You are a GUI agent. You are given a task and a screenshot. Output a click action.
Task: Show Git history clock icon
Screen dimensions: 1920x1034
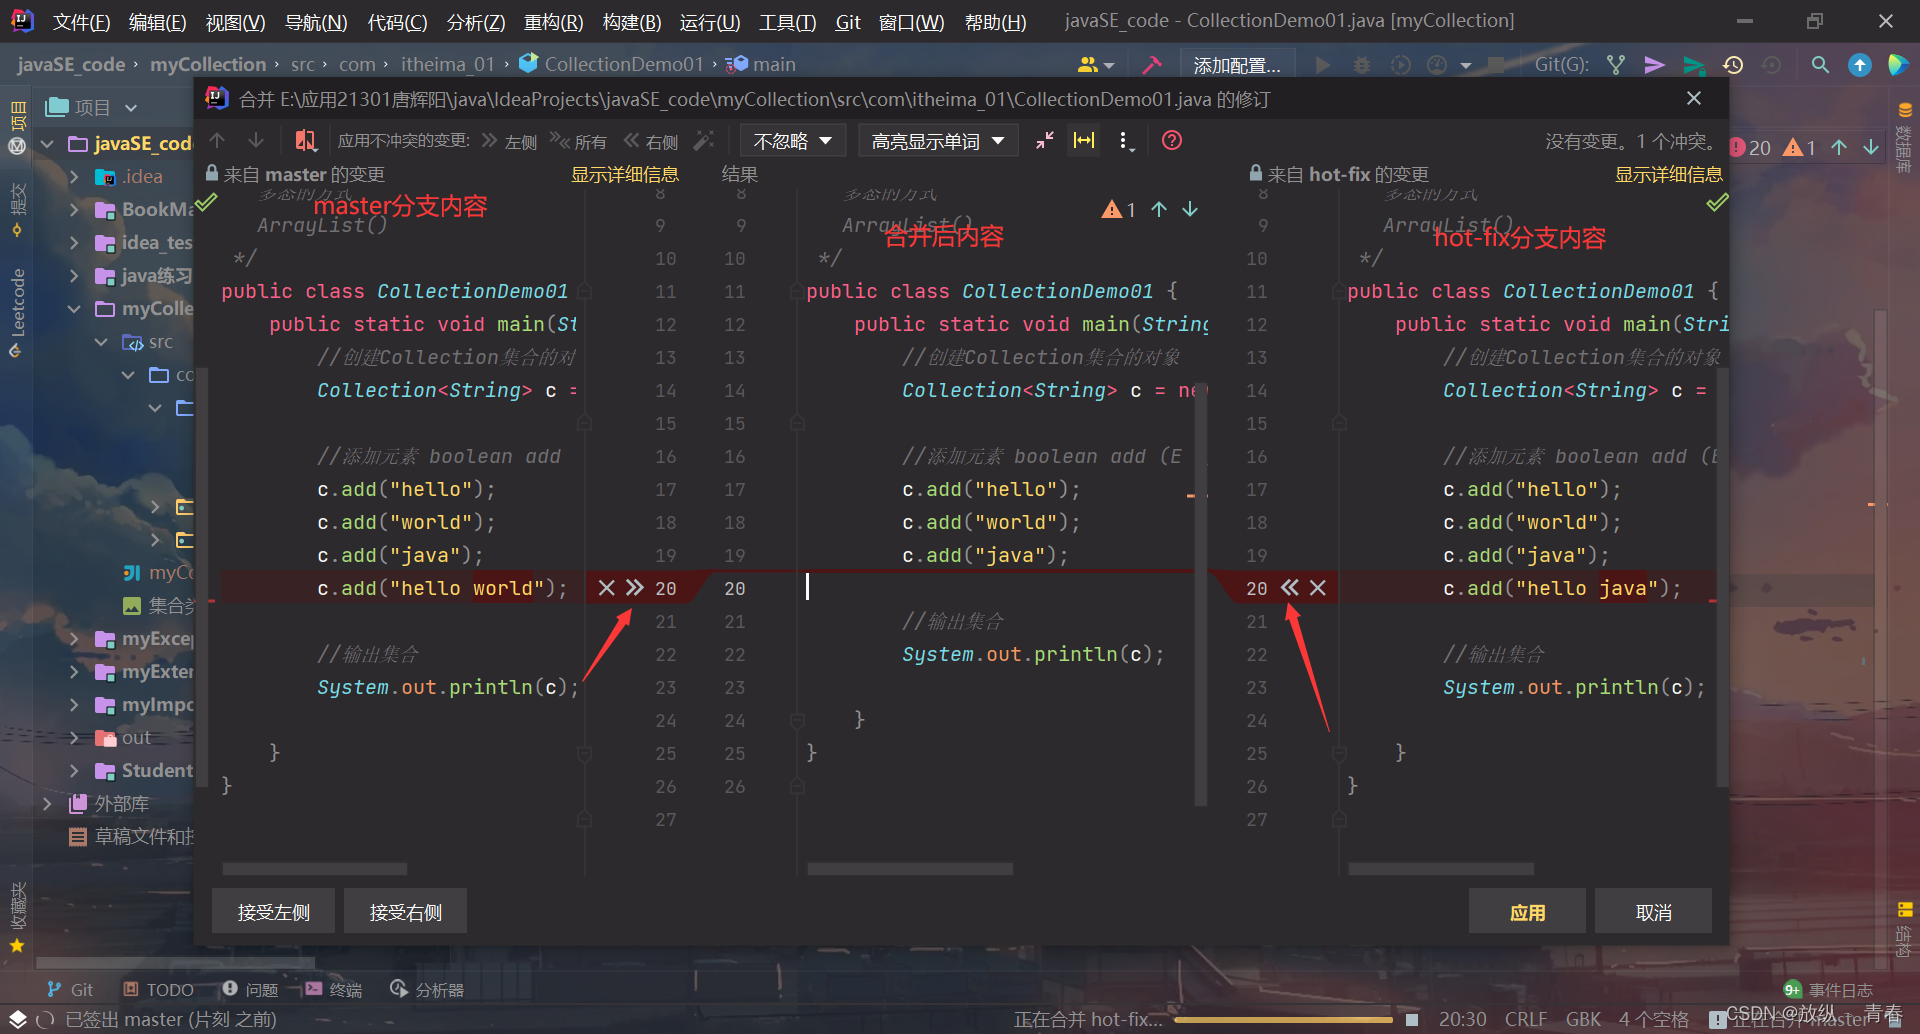[1733, 65]
